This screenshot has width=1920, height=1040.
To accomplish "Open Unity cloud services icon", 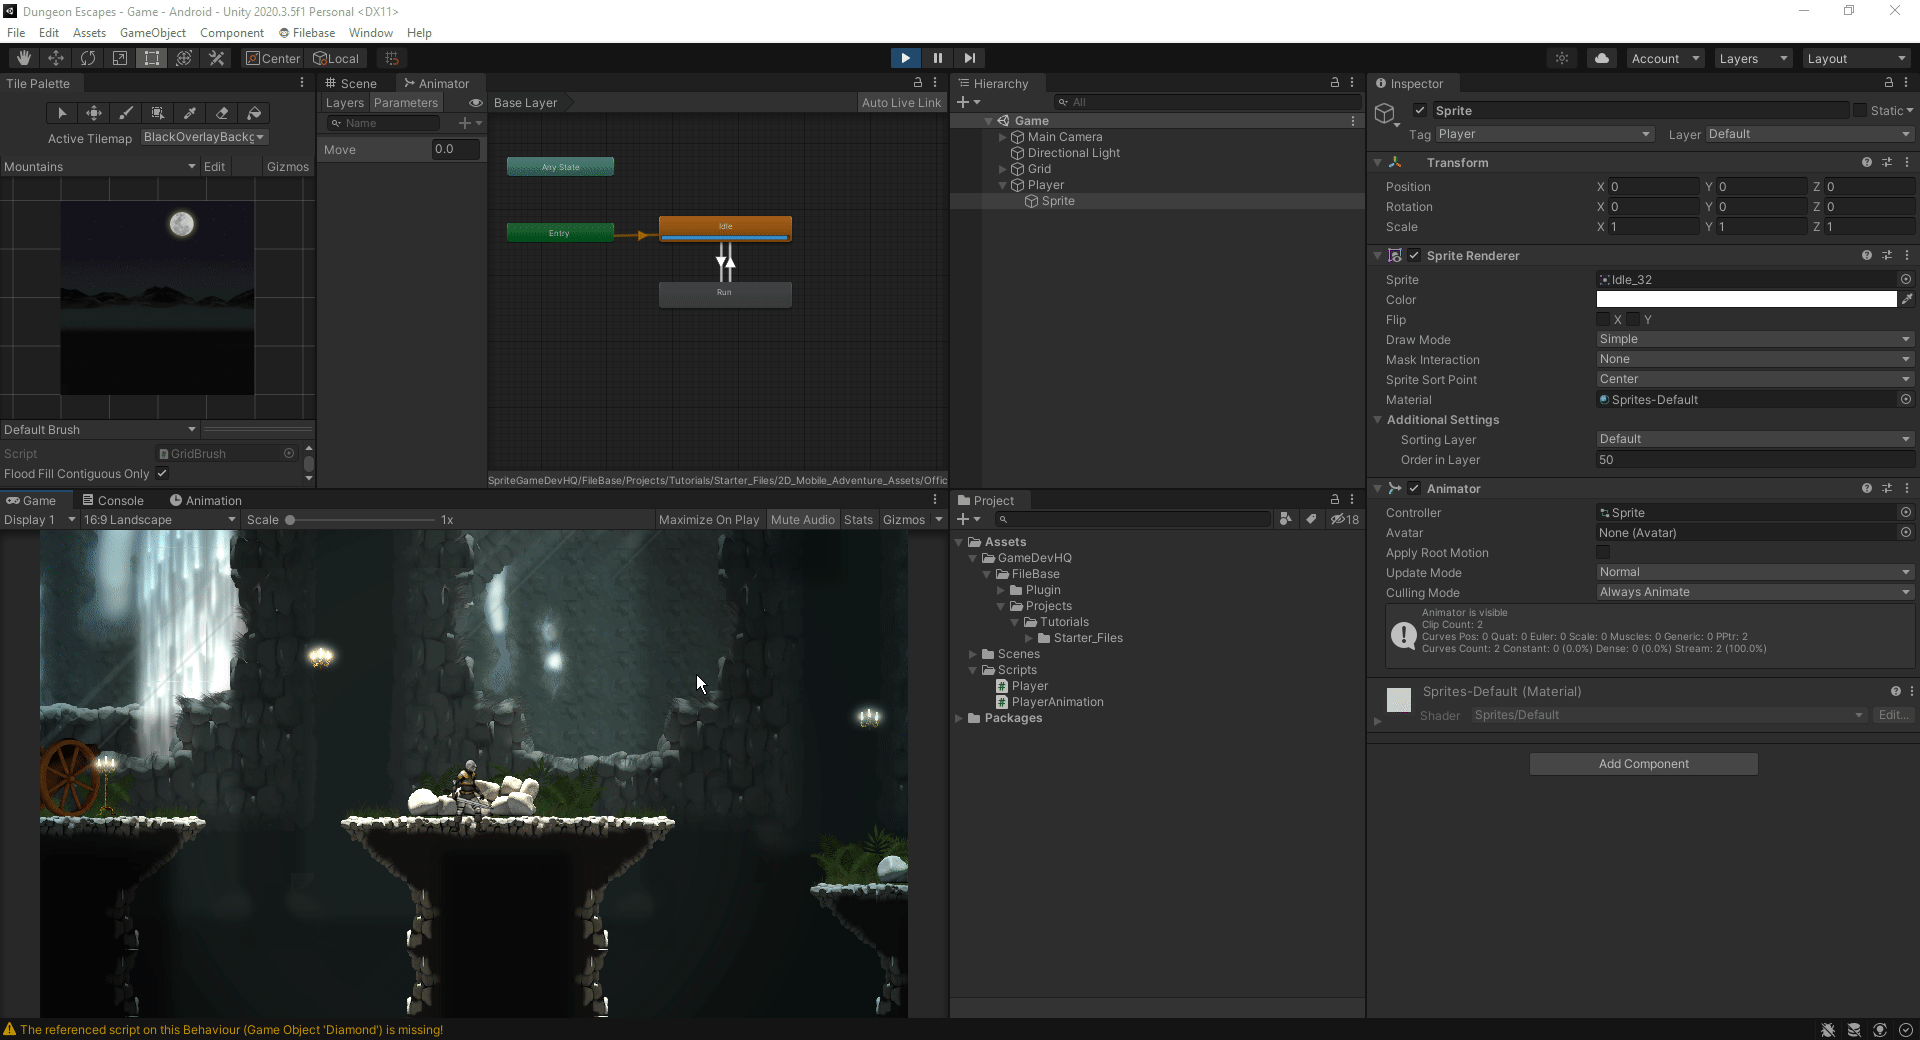I will [x=1602, y=58].
